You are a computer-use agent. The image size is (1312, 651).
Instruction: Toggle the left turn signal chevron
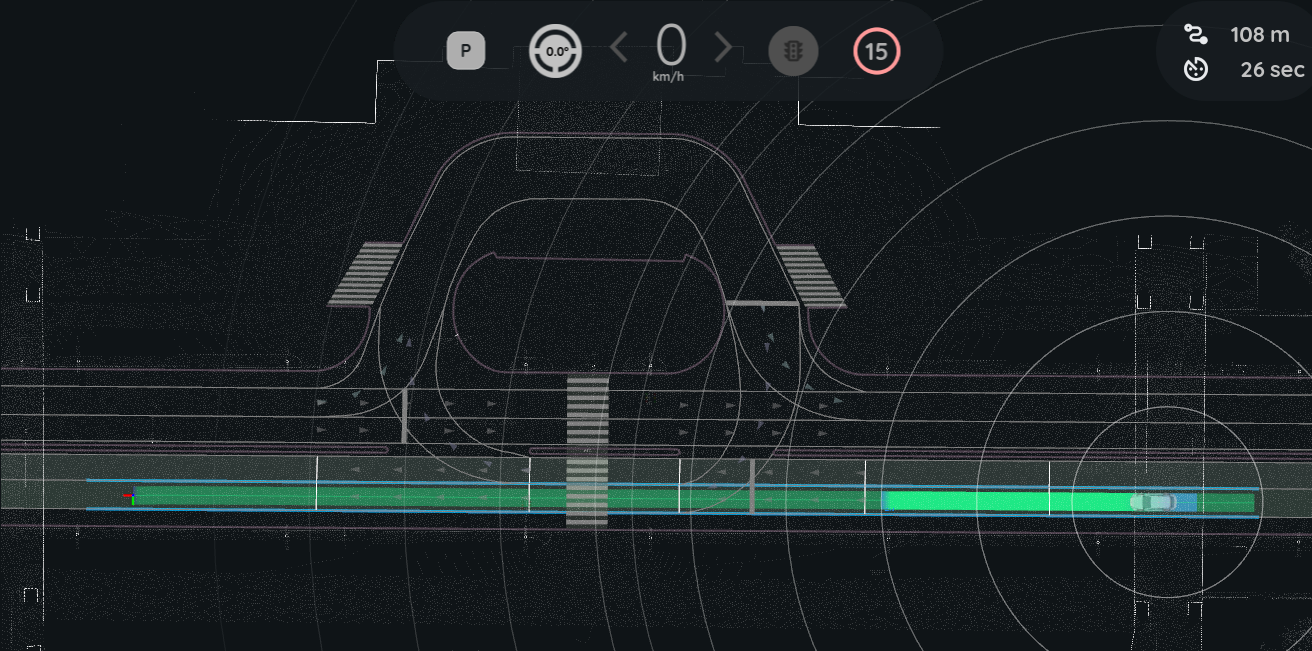coord(620,47)
